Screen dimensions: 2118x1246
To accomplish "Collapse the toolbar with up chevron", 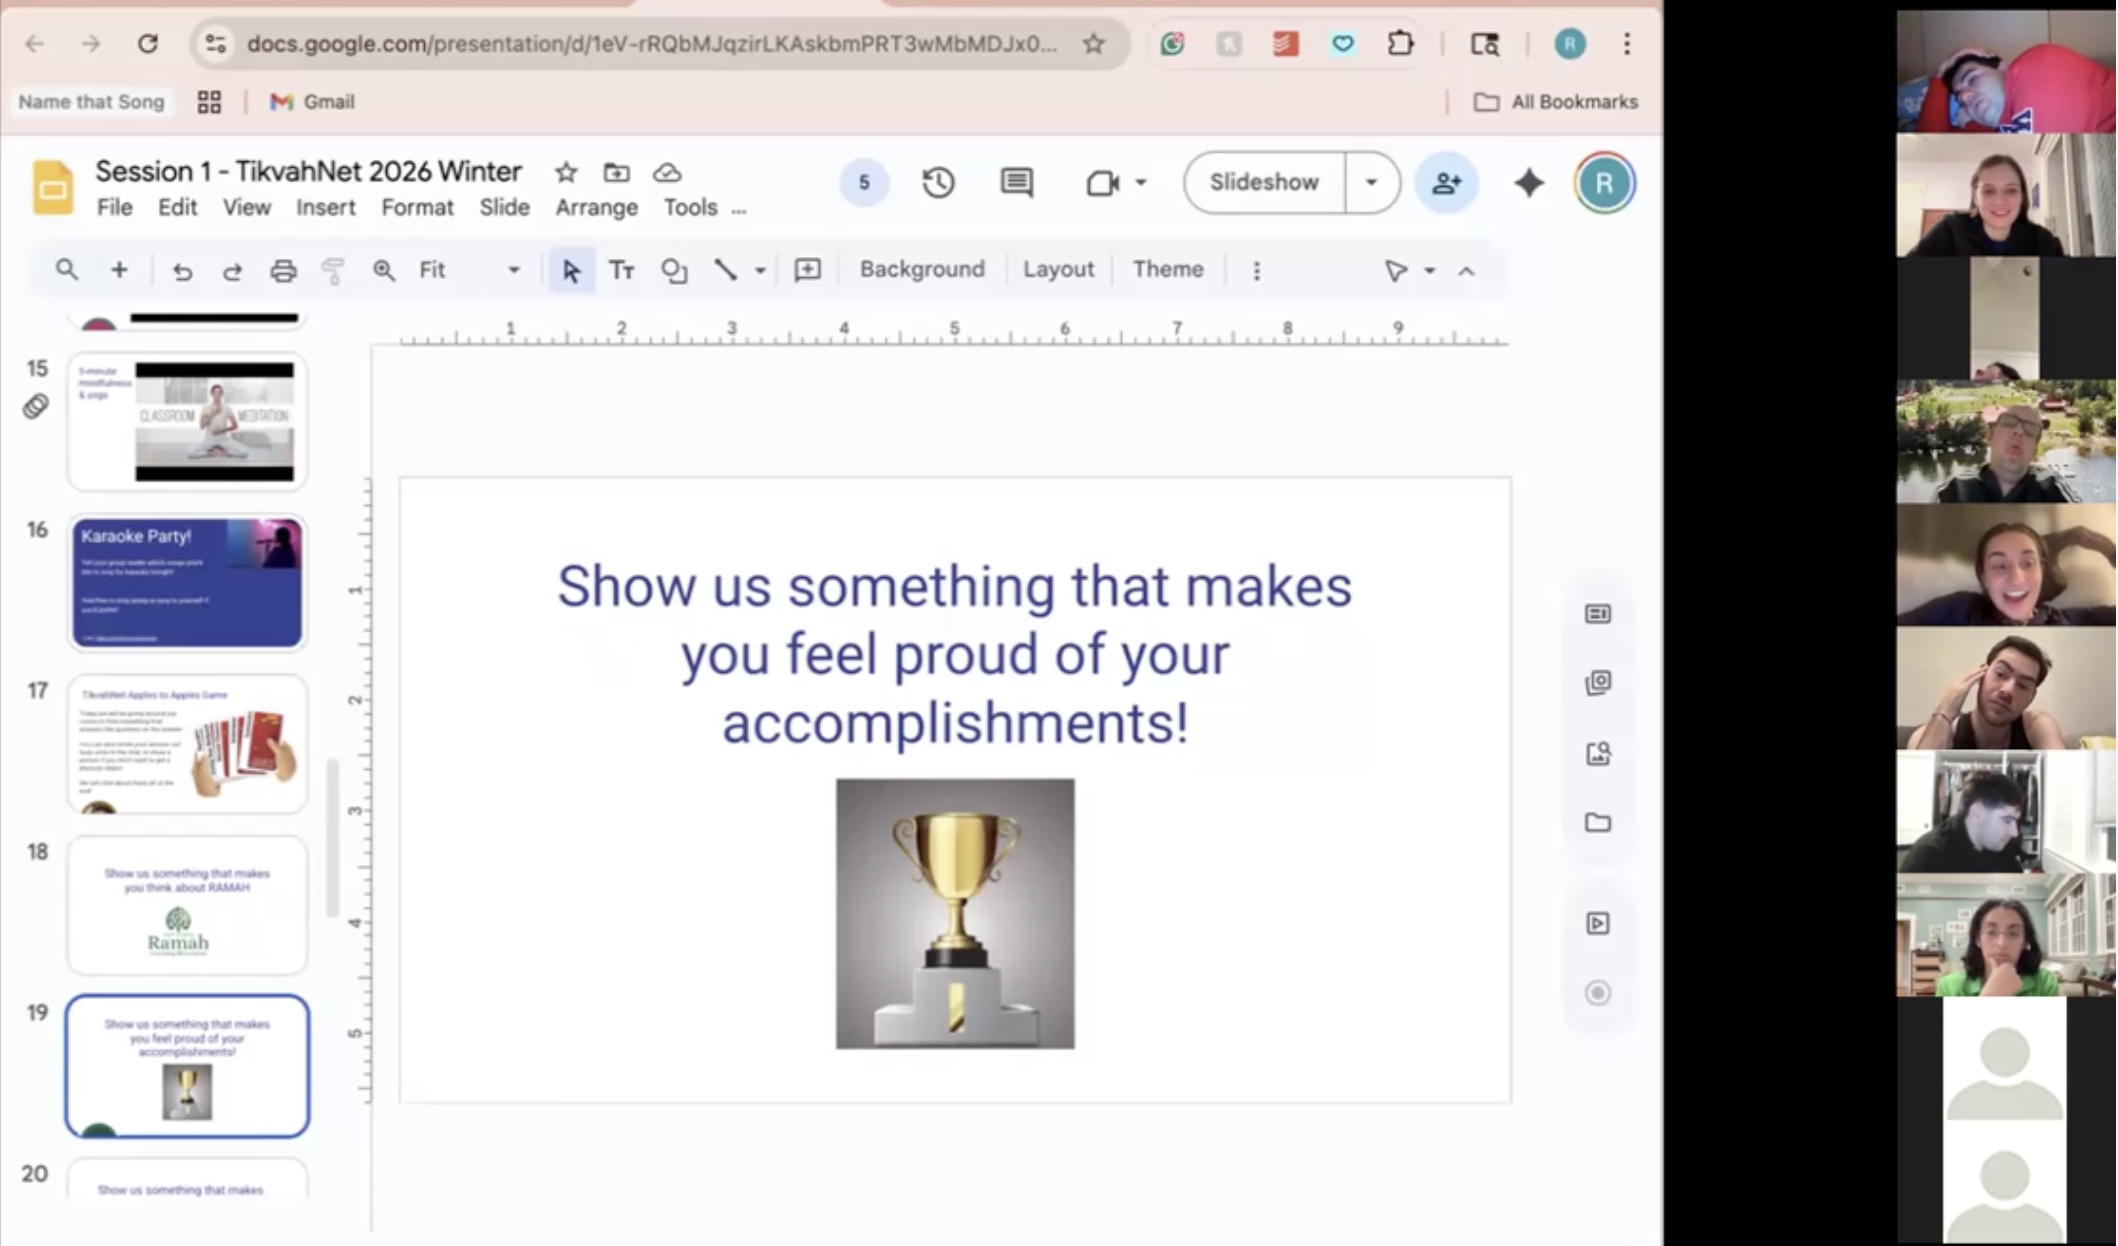I will pos(1466,271).
